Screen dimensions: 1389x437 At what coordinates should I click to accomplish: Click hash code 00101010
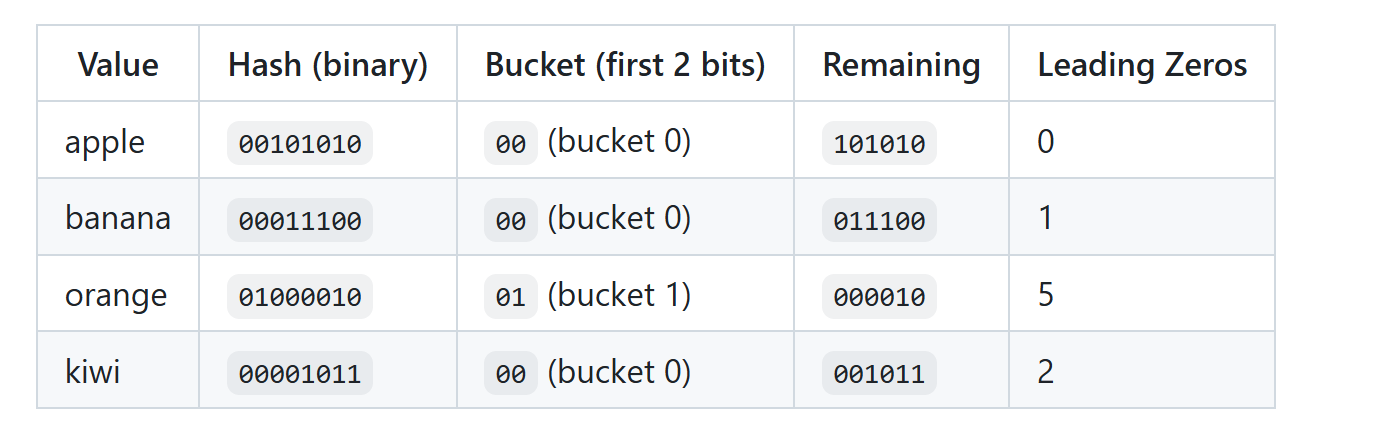point(300,143)
